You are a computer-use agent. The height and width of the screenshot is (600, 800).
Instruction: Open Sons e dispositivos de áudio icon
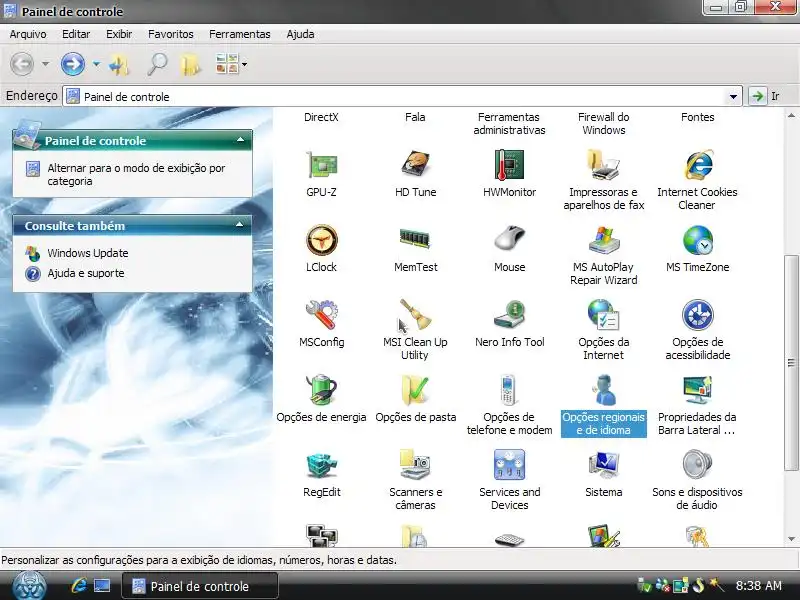[x=697, y=465]
